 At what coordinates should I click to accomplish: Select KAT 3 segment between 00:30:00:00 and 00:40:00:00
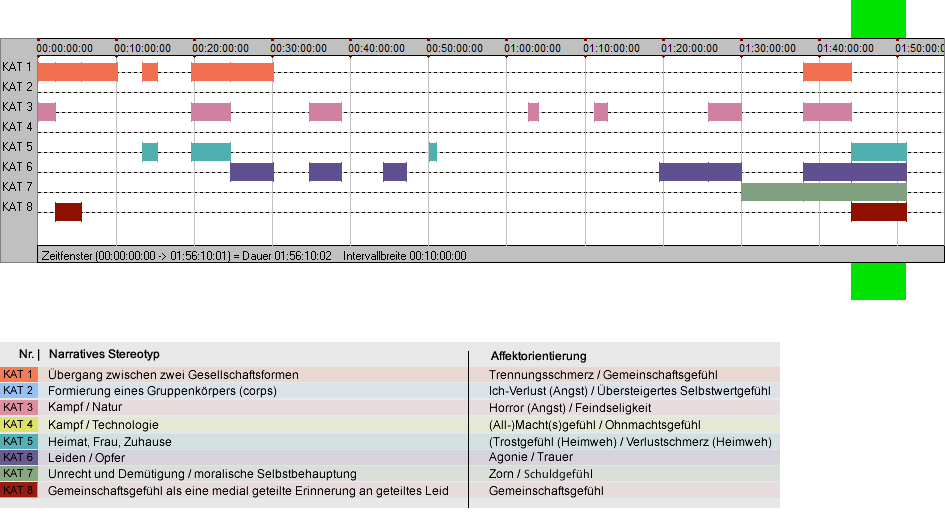coord(325,112)
